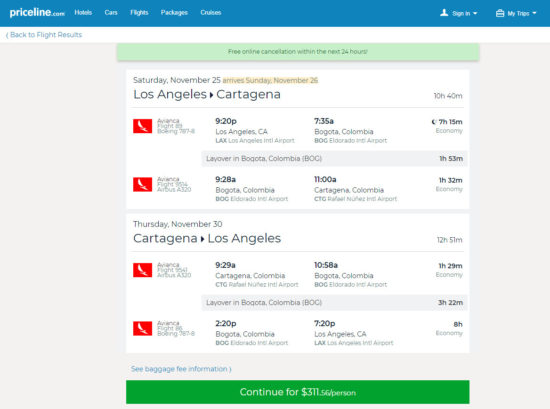Open See baggage fee information link
Screen dimensions: 550x409
pyautogui.click(x=181, y=369)
